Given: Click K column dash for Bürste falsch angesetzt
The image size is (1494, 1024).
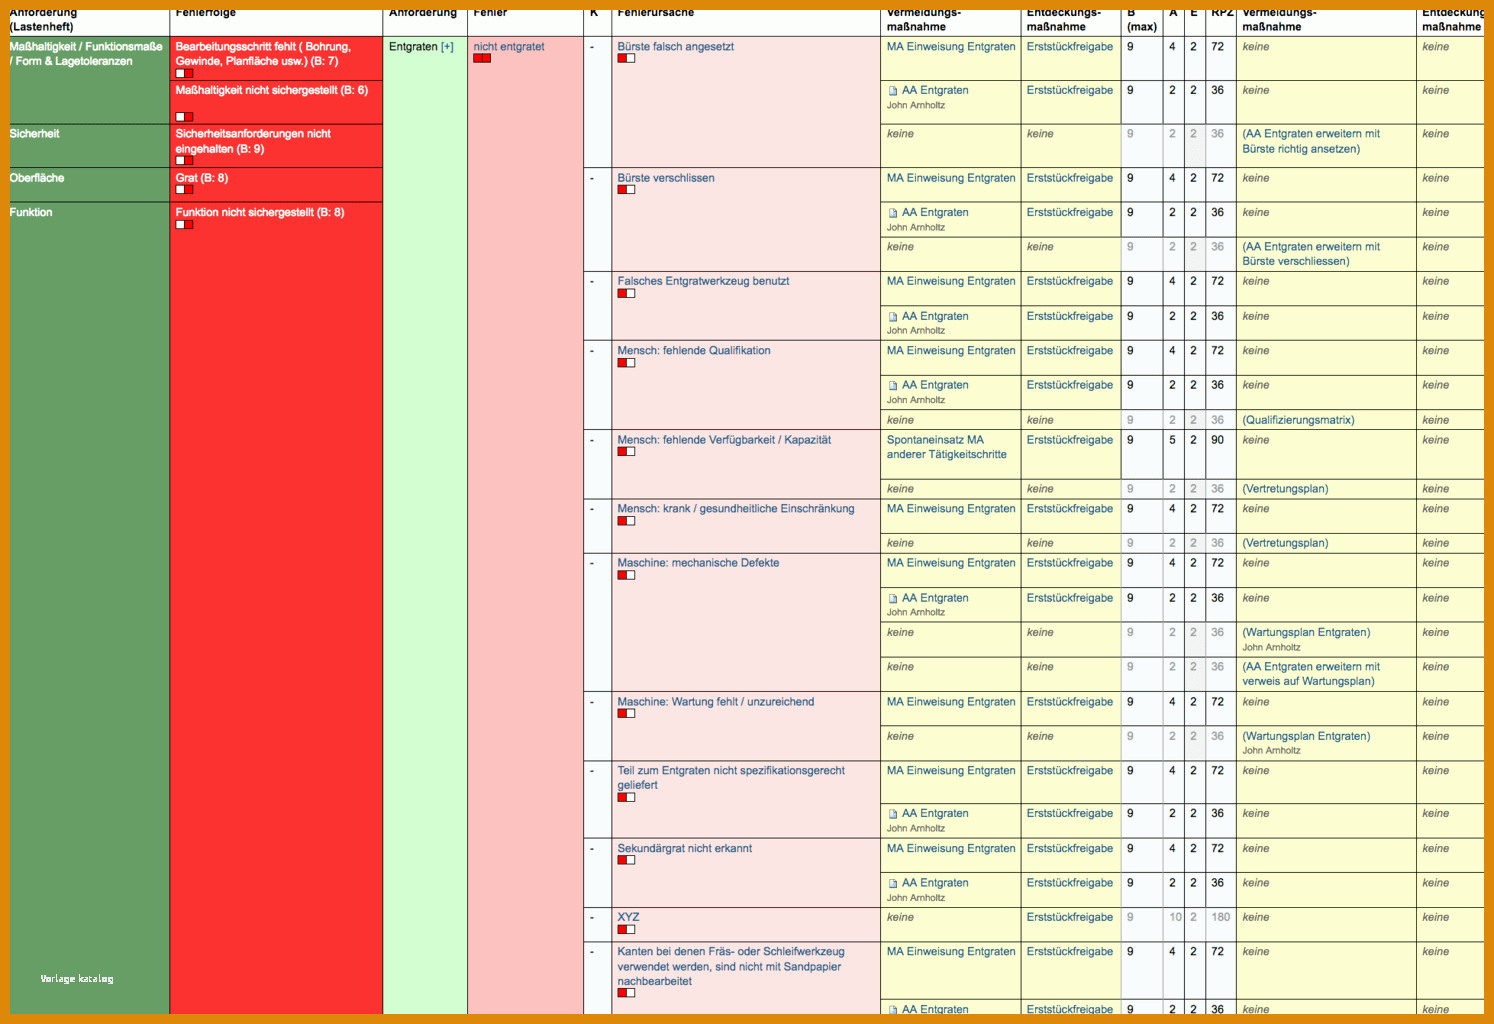Looking at the screenshot, I should click(592, 47).
